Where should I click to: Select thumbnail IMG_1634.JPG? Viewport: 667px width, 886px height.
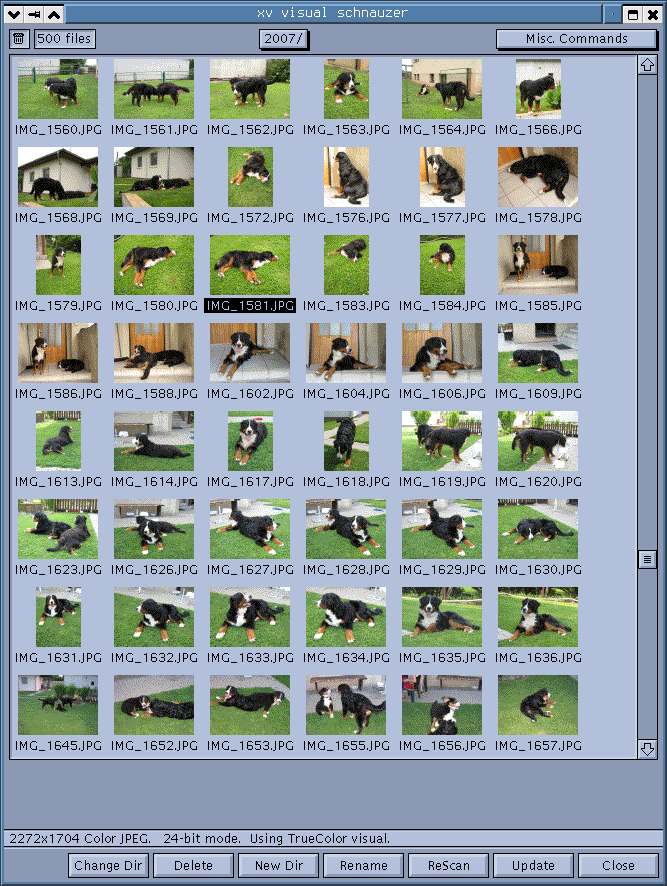click(346, 617)
